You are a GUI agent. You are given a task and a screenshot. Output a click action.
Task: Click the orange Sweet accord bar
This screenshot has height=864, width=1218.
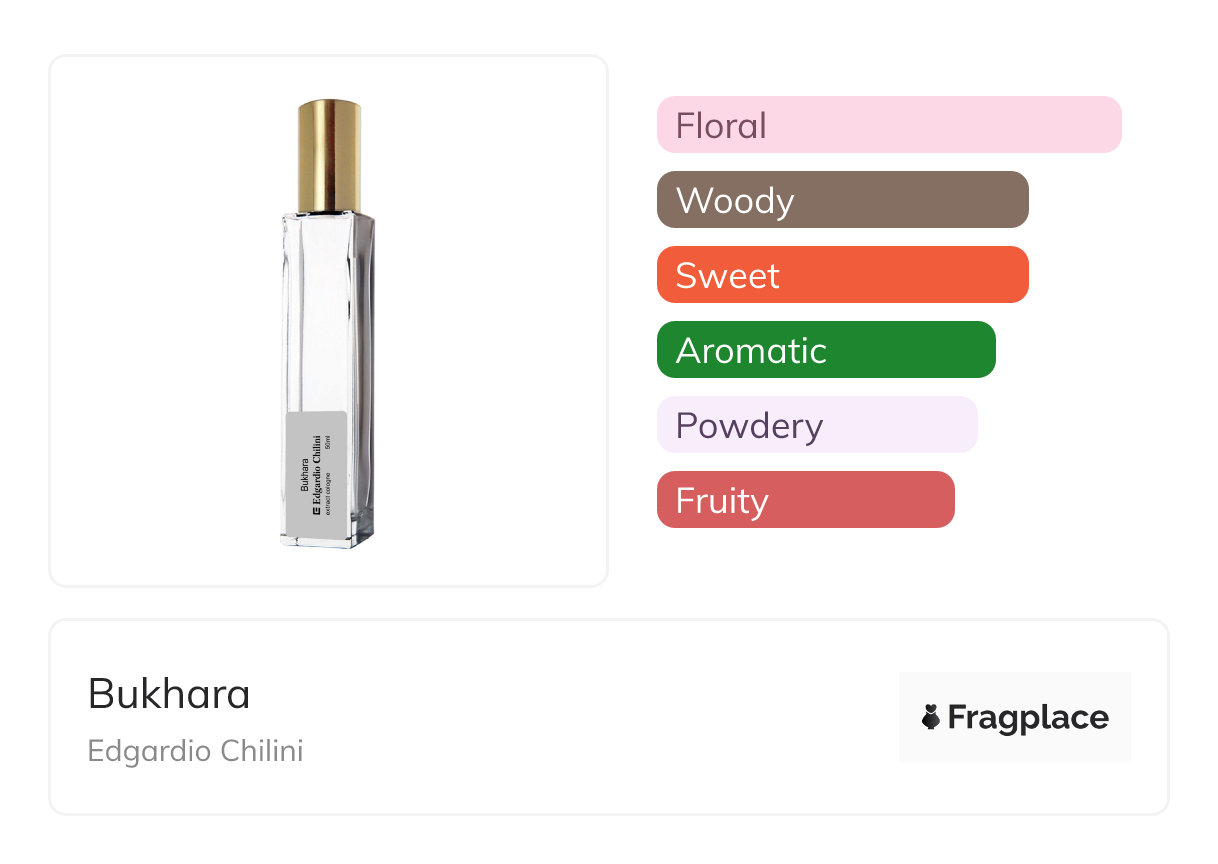pyautogui.click(x=842, y=275)
